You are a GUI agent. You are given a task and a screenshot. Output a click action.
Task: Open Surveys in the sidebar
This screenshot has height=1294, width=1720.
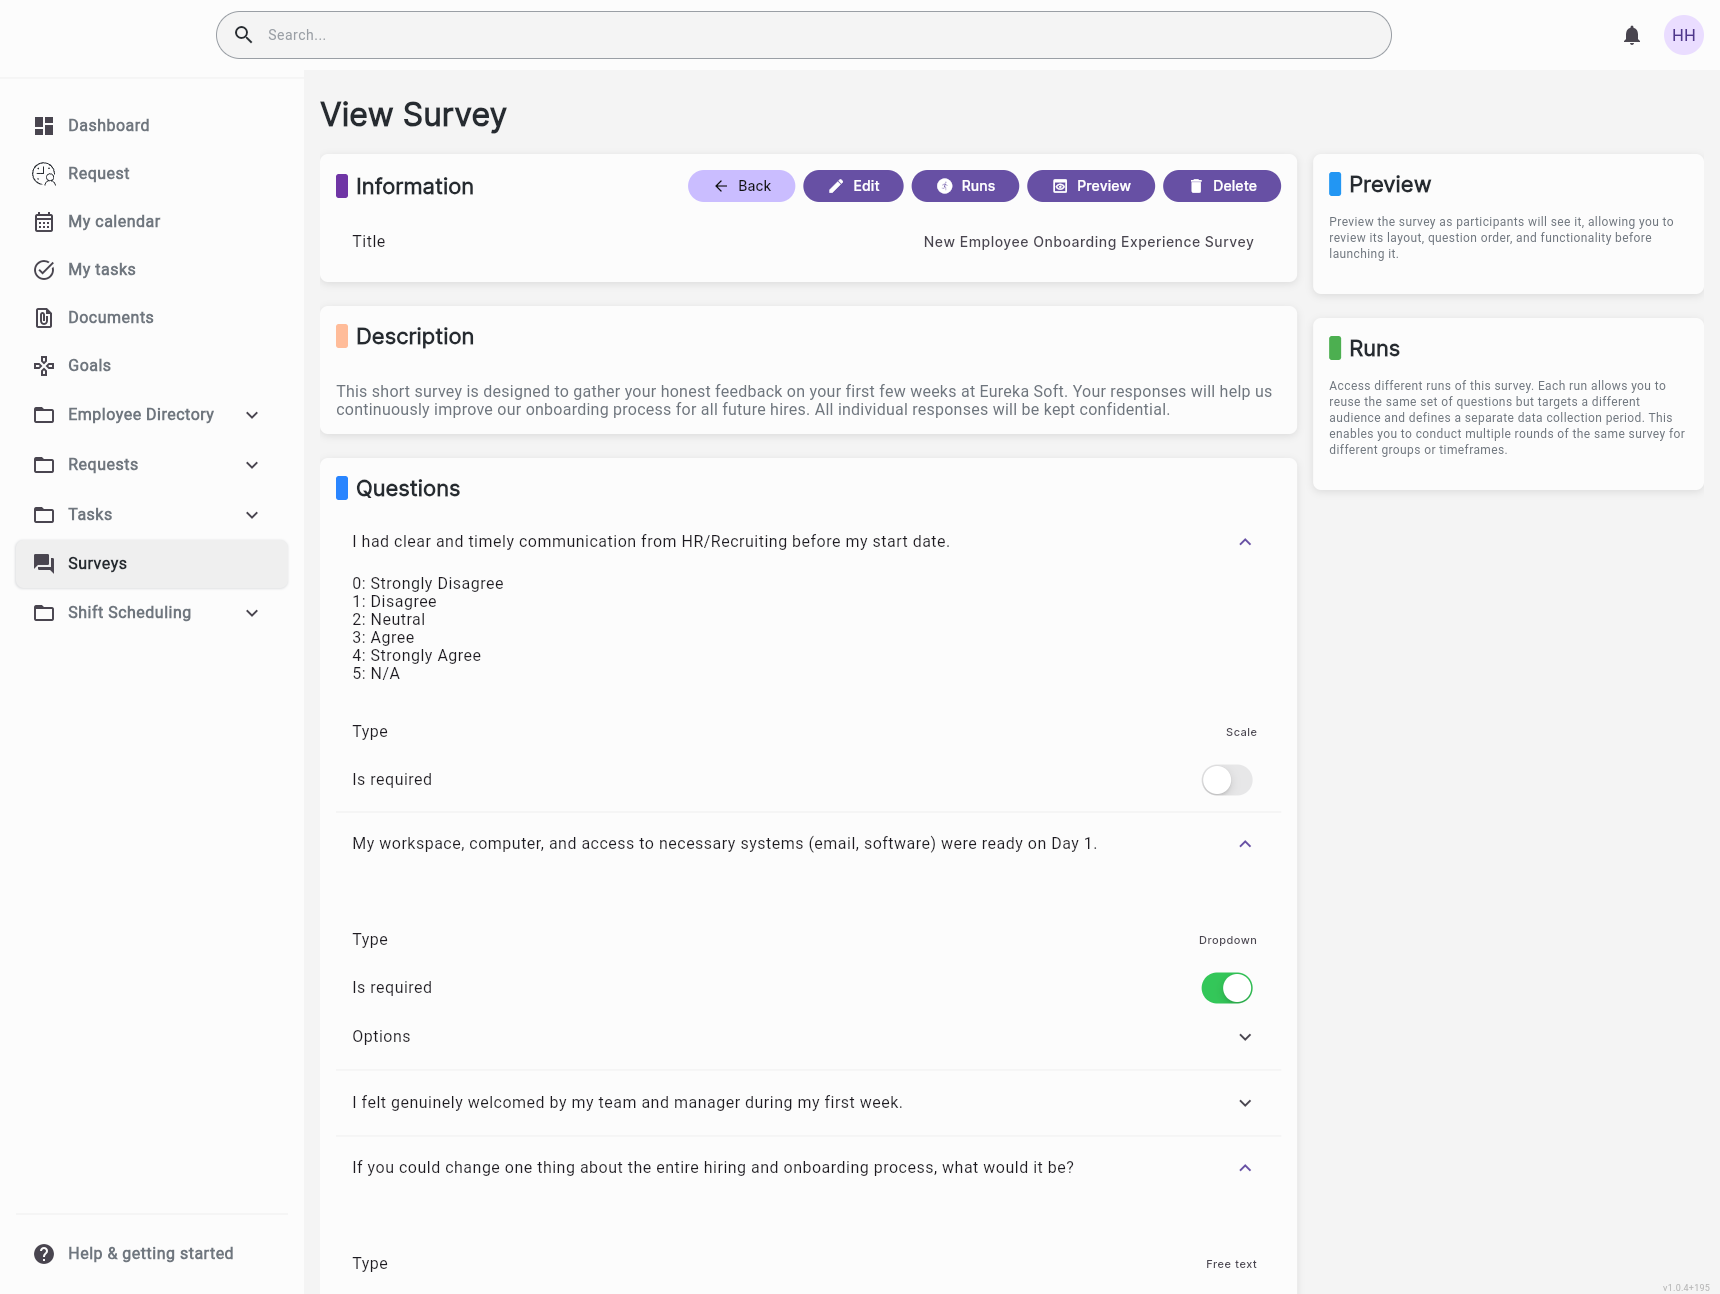[x=97, y=563]
